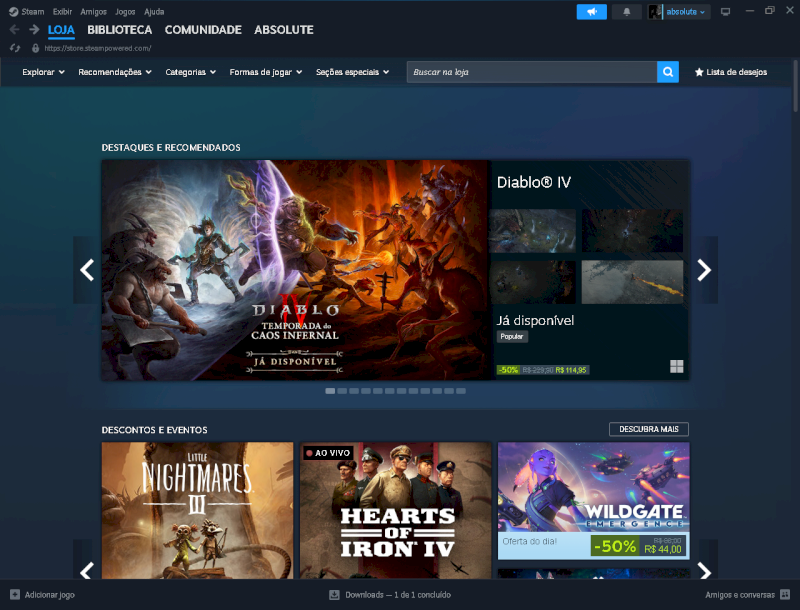Show the previous featured game
Viewport: 800px width, 610px height.
tap(87, 270)
